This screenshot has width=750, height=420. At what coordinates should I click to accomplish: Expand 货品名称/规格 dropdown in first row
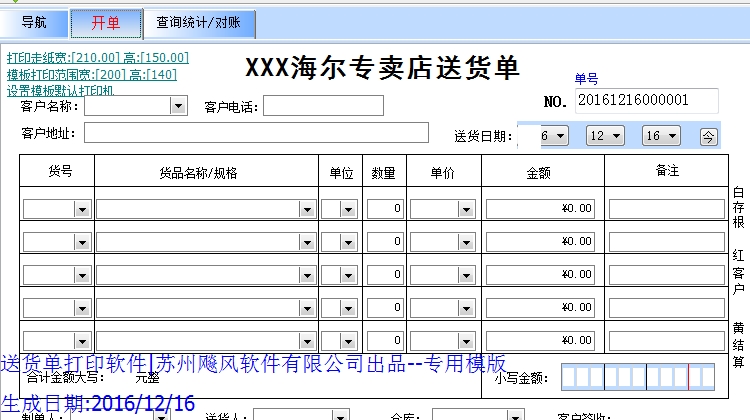point(307,209)
